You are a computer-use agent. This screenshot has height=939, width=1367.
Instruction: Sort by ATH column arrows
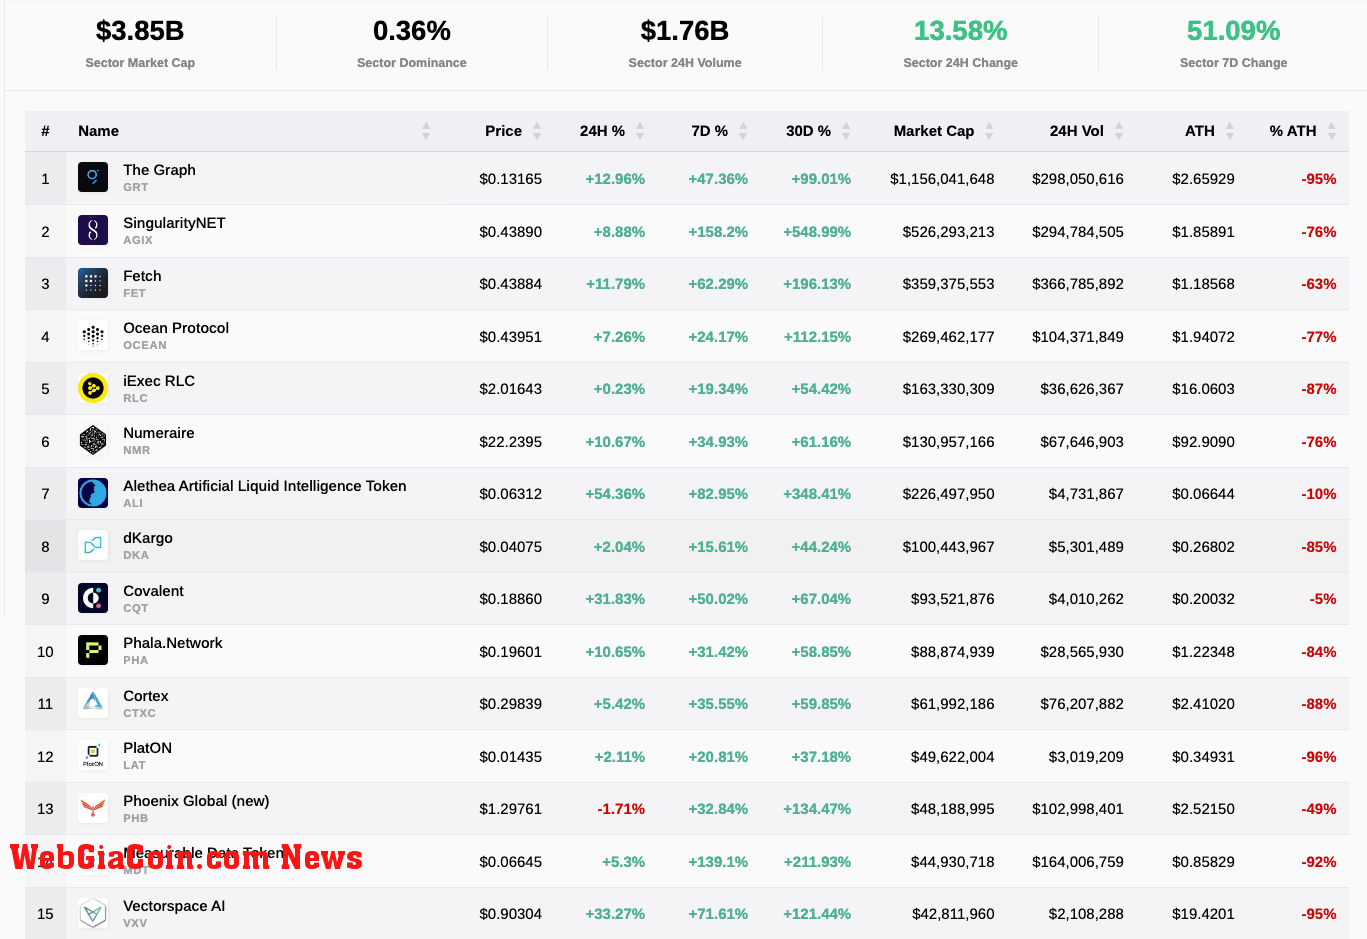(x=1230, y=131)
